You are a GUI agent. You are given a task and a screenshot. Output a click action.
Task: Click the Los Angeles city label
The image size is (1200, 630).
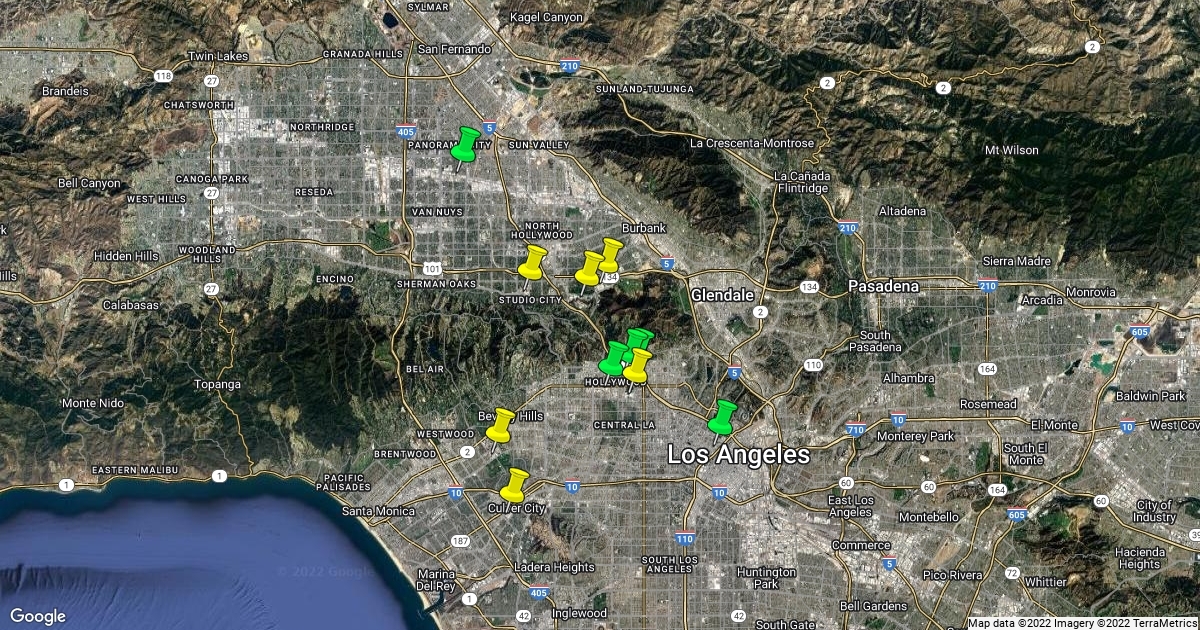point(738,455)
